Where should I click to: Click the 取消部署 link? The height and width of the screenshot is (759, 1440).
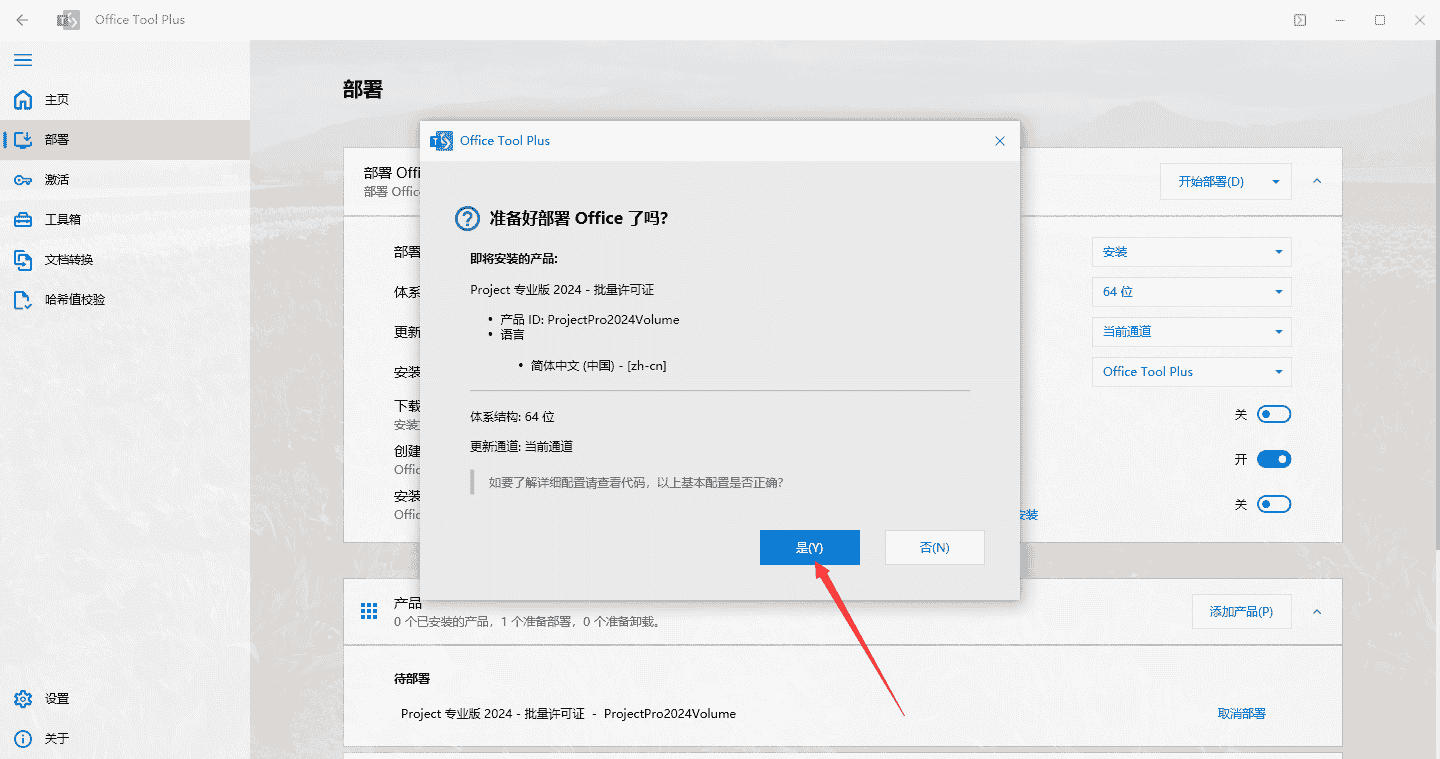1242,714
